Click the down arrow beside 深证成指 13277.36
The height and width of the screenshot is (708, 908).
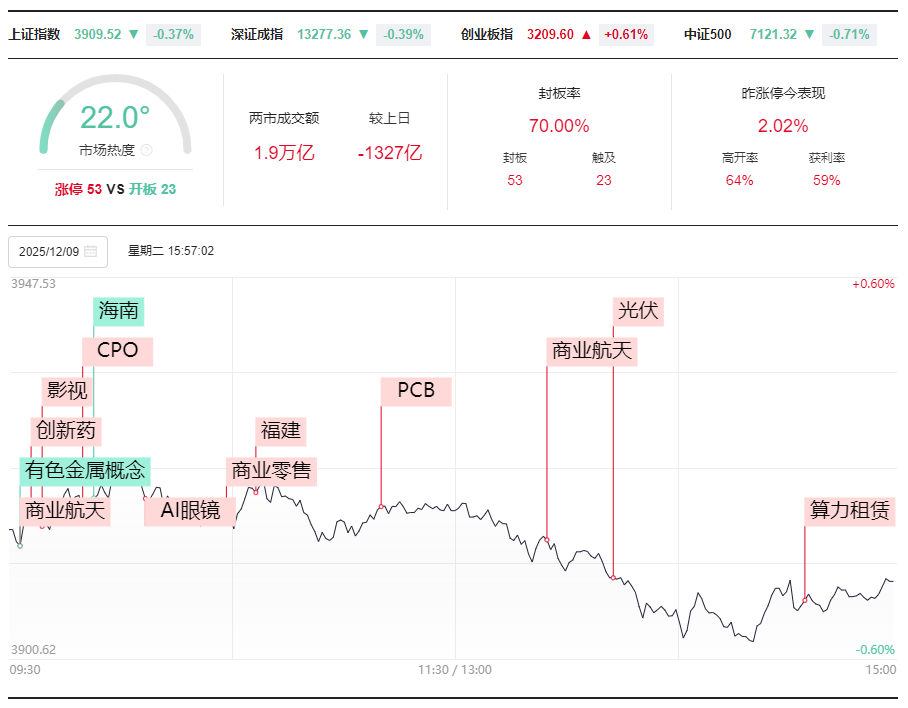pos(363,34)
